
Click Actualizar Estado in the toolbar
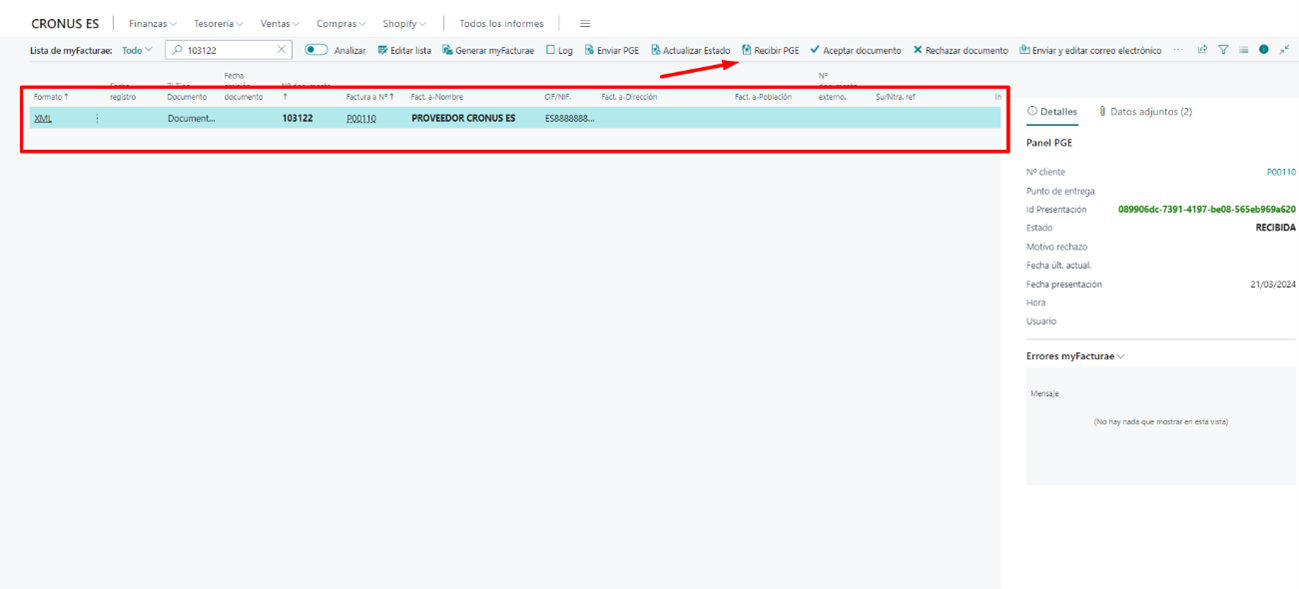pos(690,50)
